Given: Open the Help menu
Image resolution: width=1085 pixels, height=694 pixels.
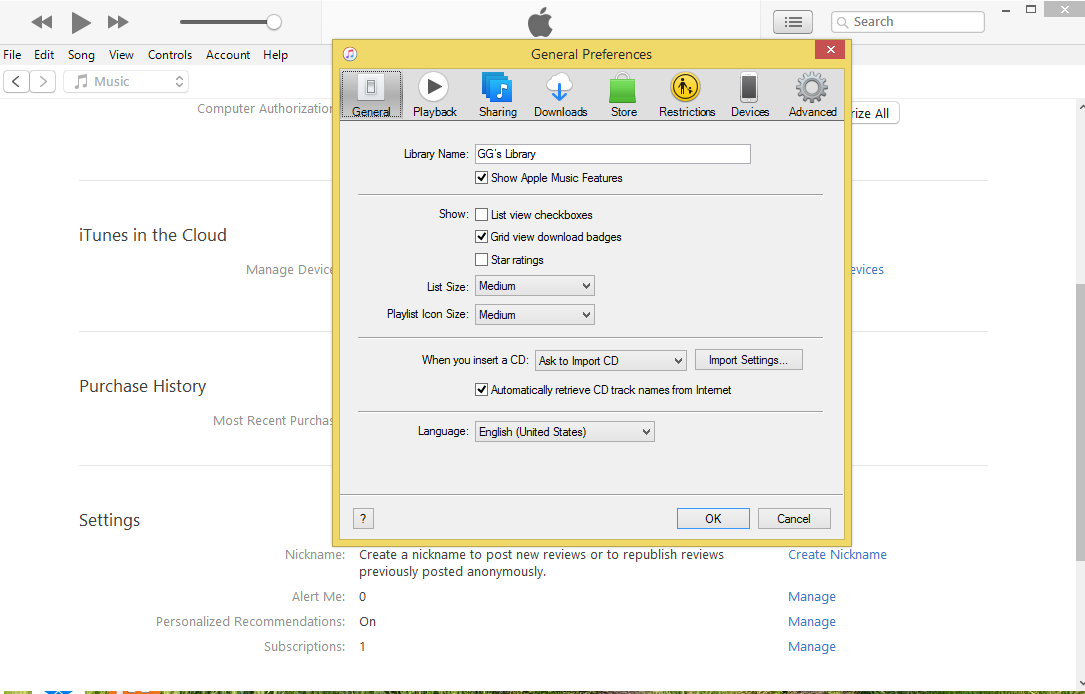Looking at the screenshot, I should point(275,55).
